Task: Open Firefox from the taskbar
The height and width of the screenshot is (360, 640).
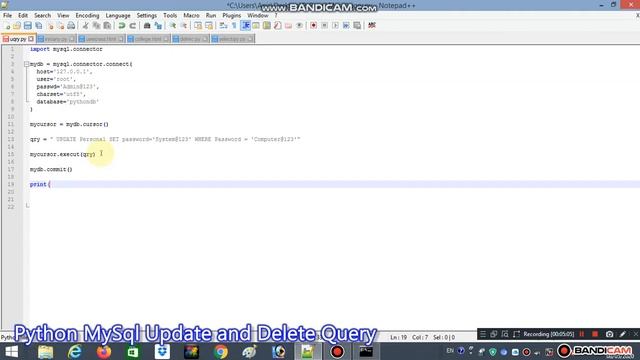Action: (104, 352)
